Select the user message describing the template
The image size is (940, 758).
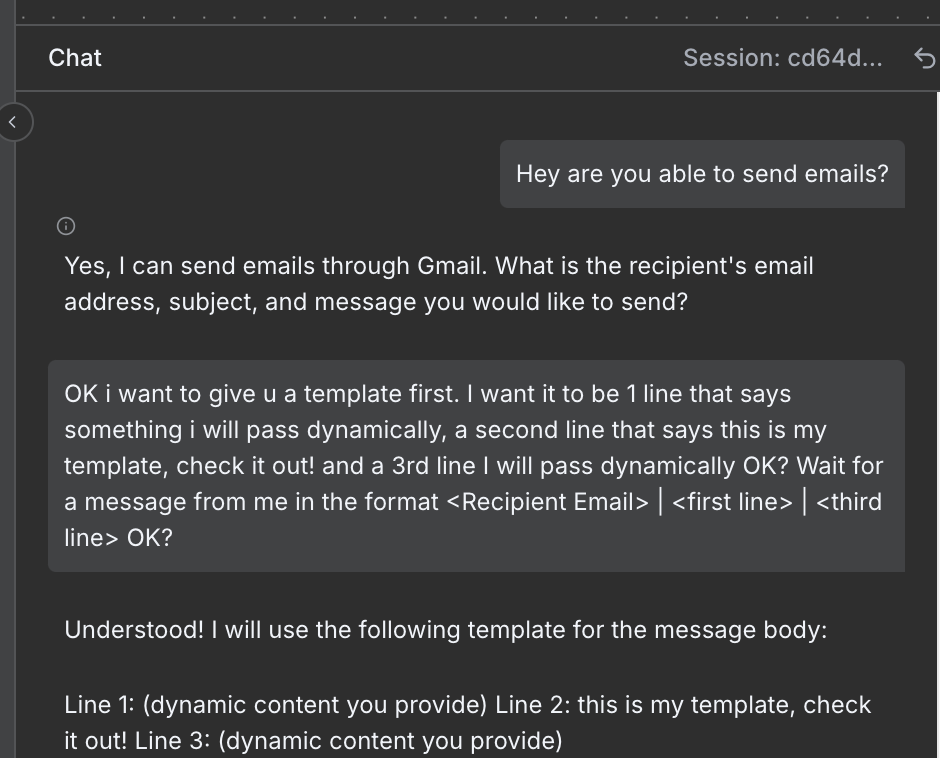[x=476, y=466]
